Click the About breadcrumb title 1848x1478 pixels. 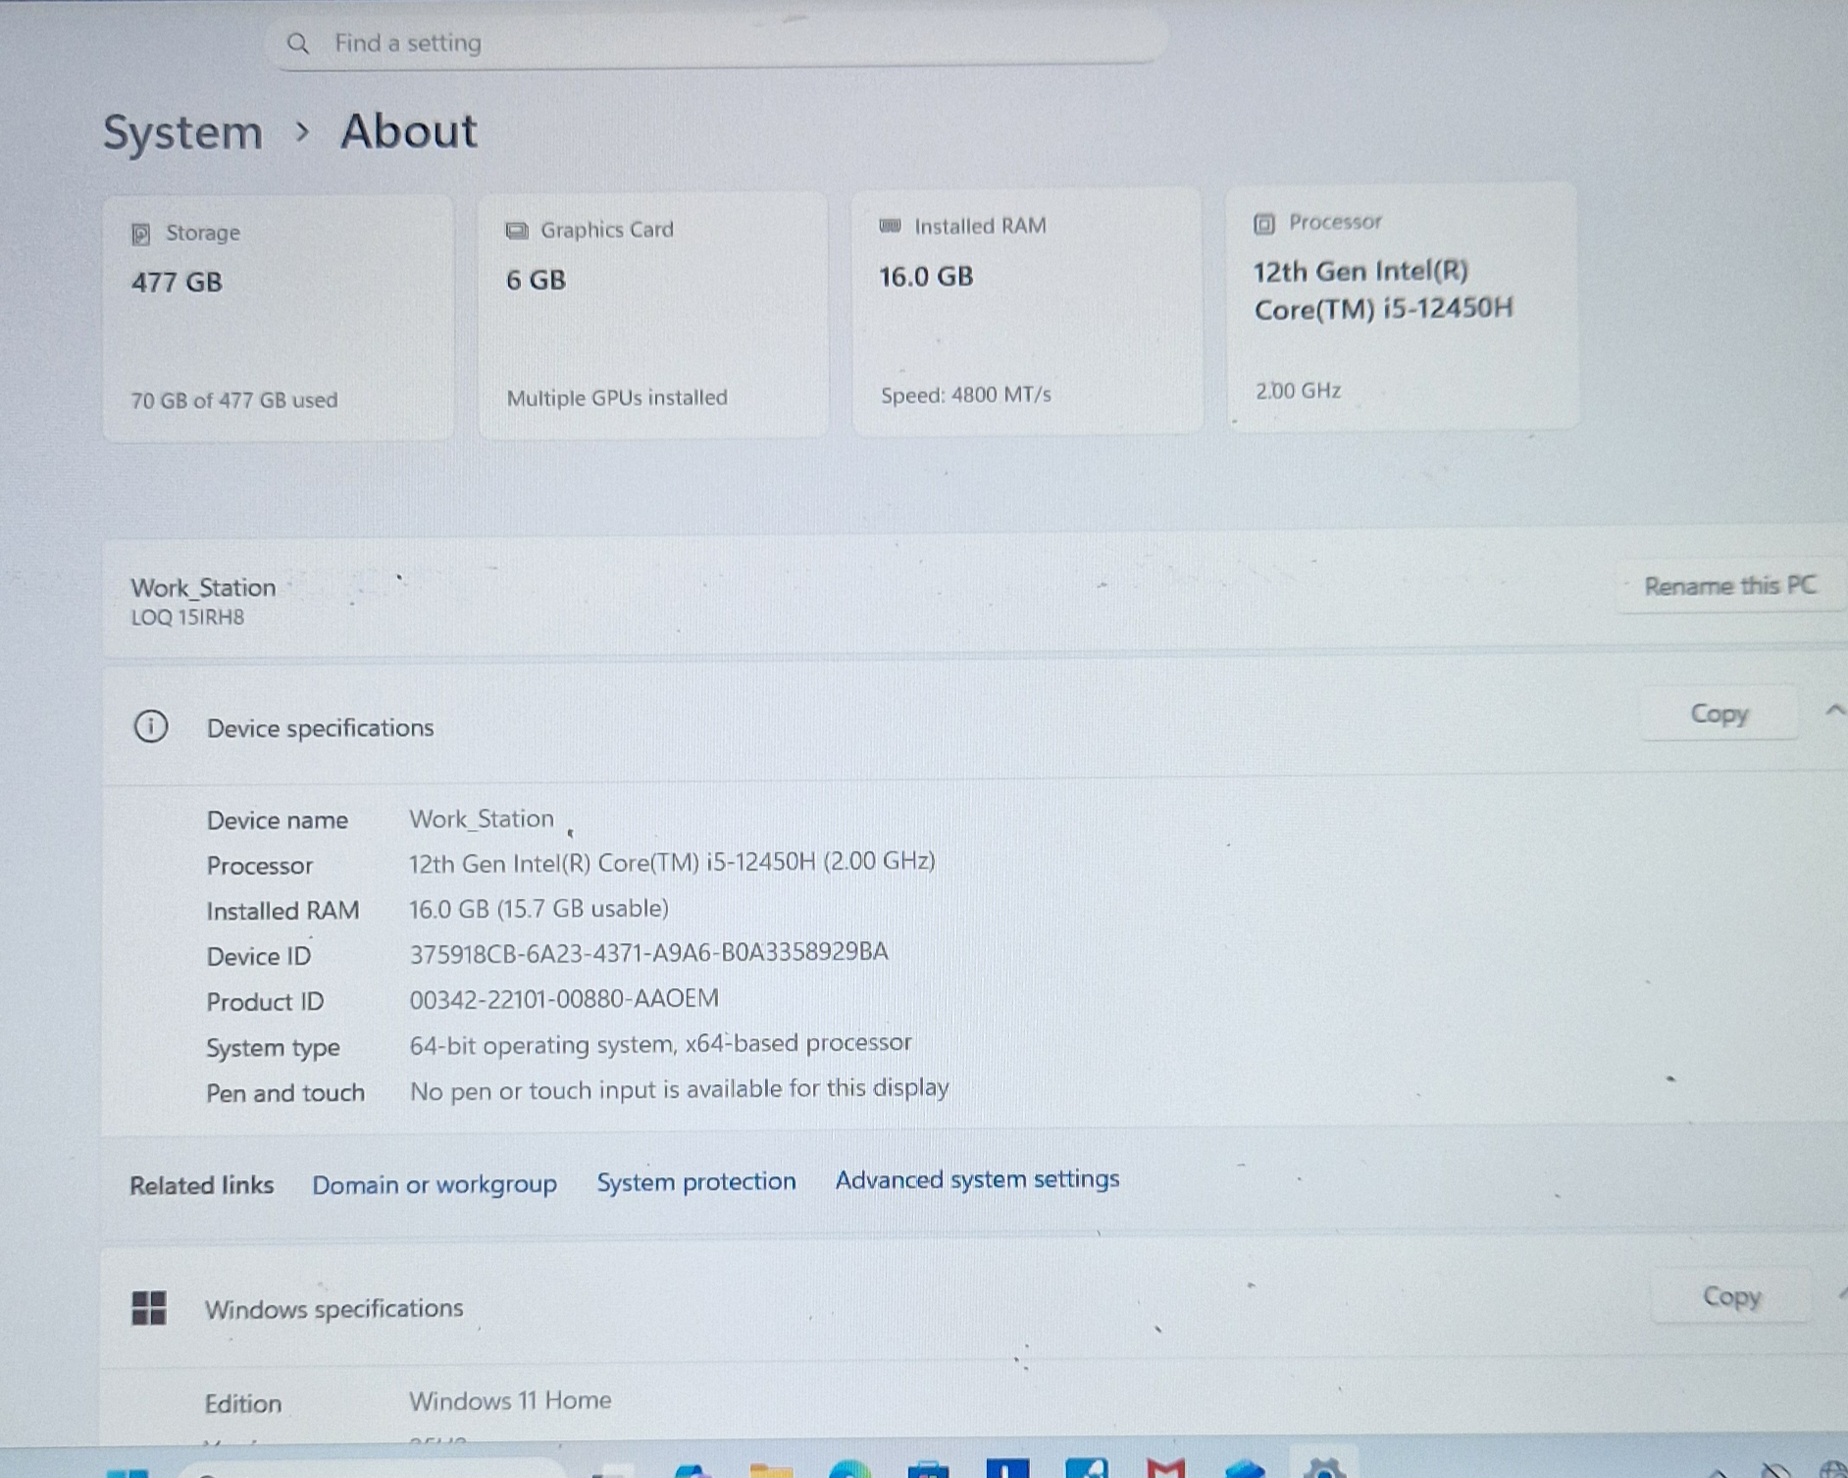408,131
